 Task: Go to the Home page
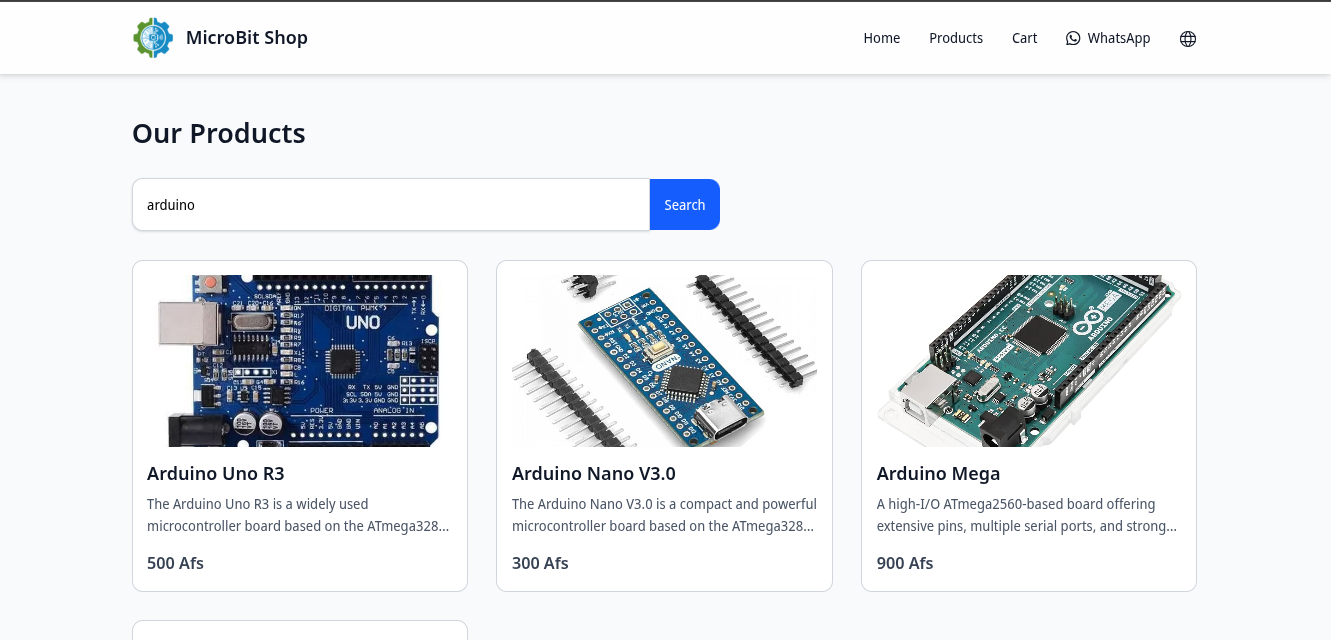(882, 38)
